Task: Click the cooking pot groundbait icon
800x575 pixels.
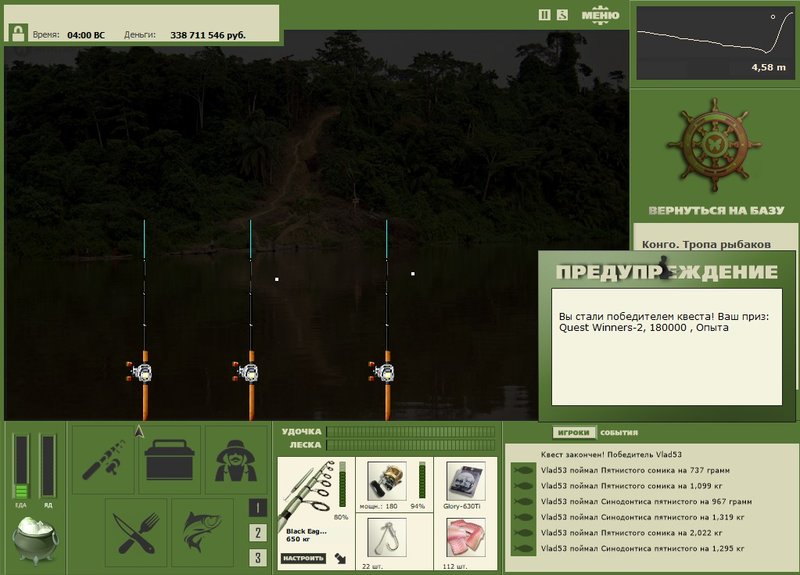Action: pyautogui.click(x=35, y=540)
